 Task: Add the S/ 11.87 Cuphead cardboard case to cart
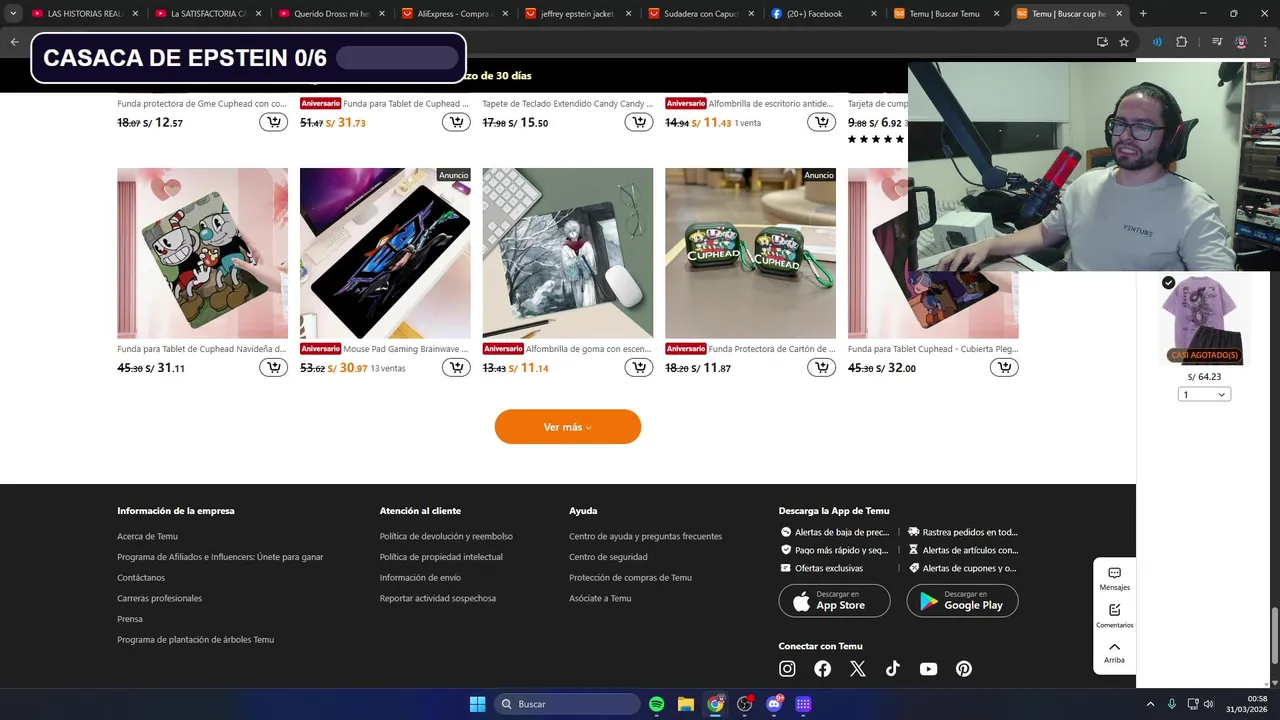click(821, 367)
